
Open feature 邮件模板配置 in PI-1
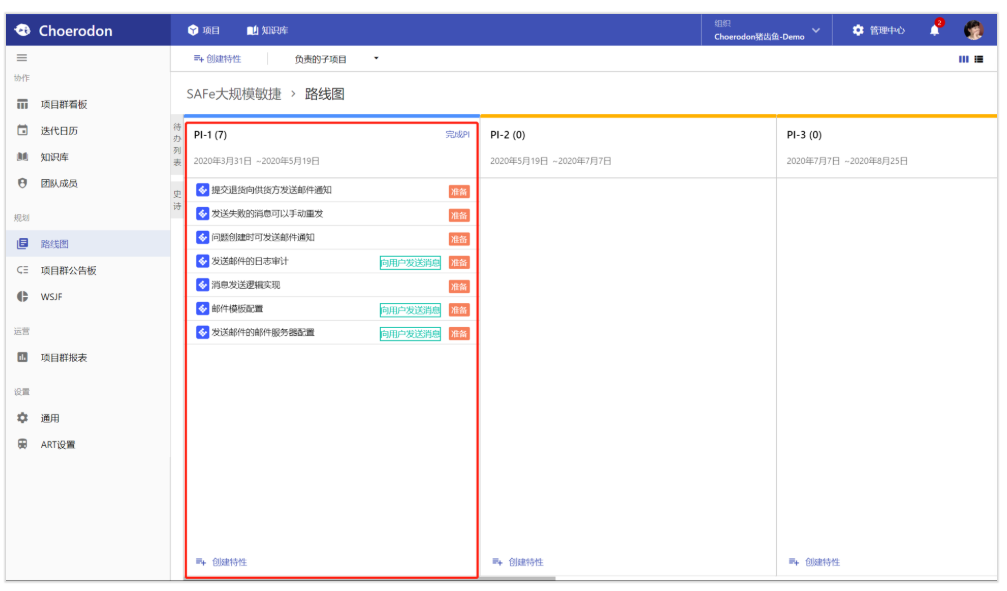click(x=237, y=309)
